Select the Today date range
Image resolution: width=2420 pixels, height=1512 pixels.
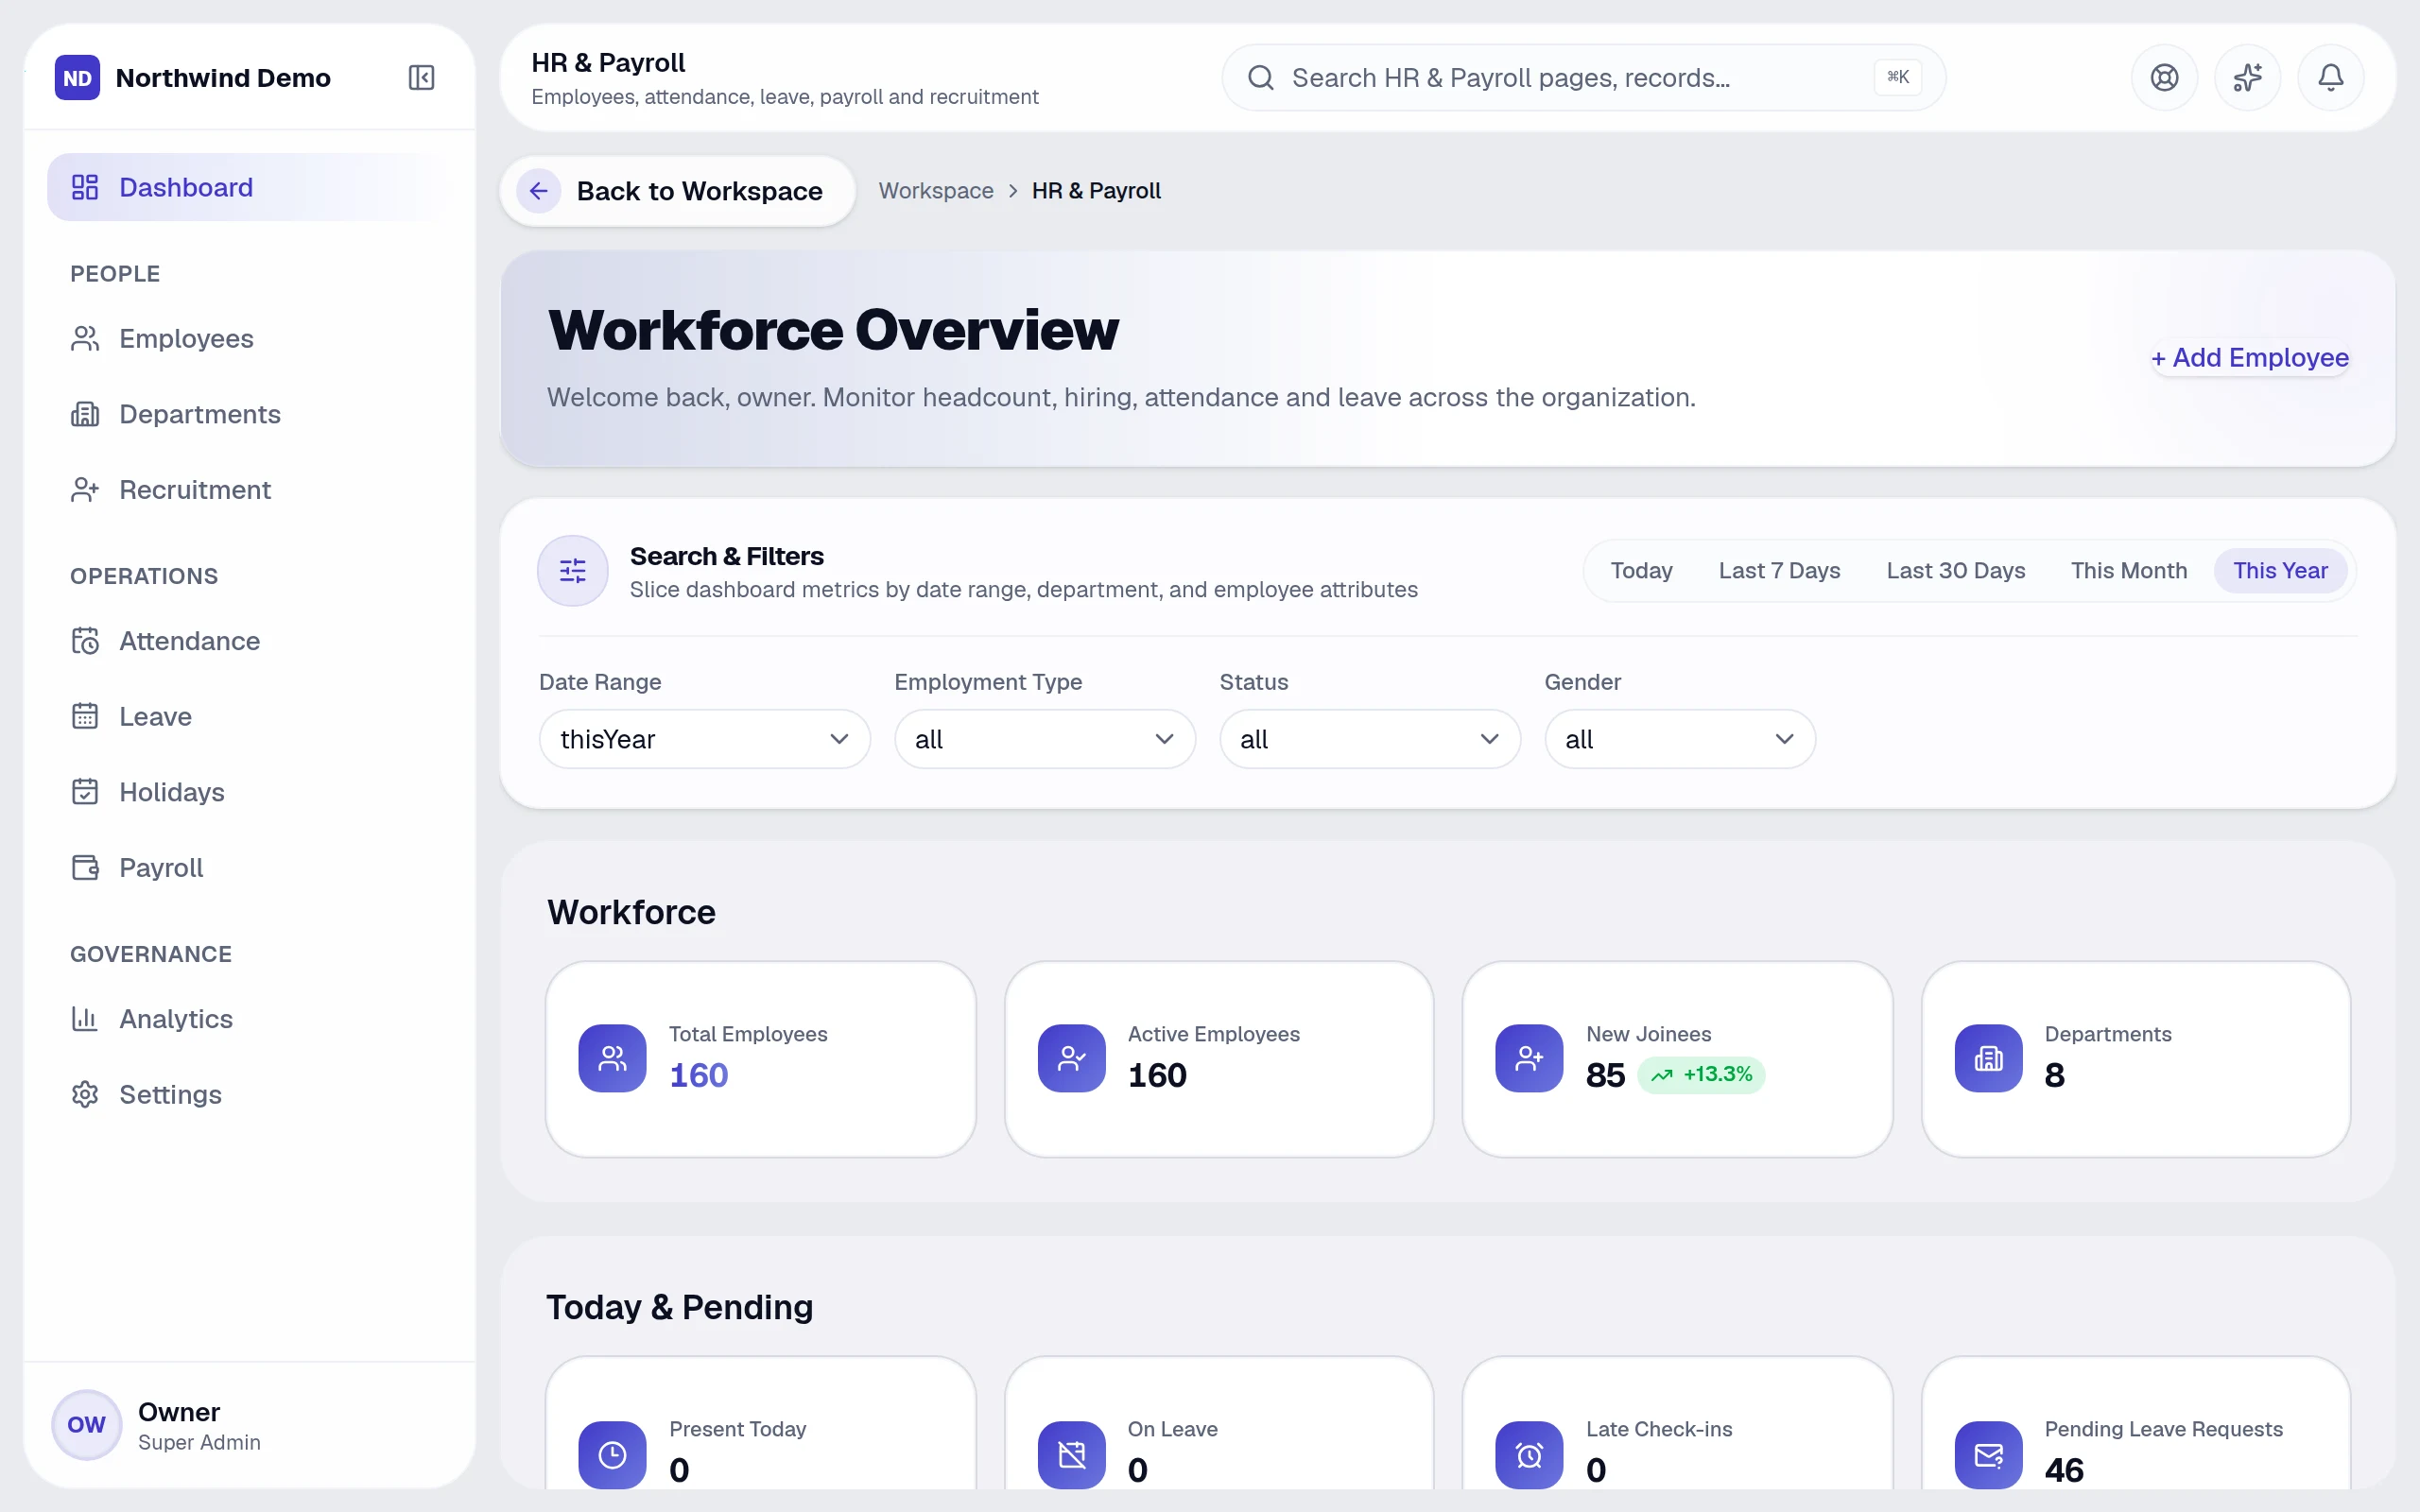(1641, 570)
